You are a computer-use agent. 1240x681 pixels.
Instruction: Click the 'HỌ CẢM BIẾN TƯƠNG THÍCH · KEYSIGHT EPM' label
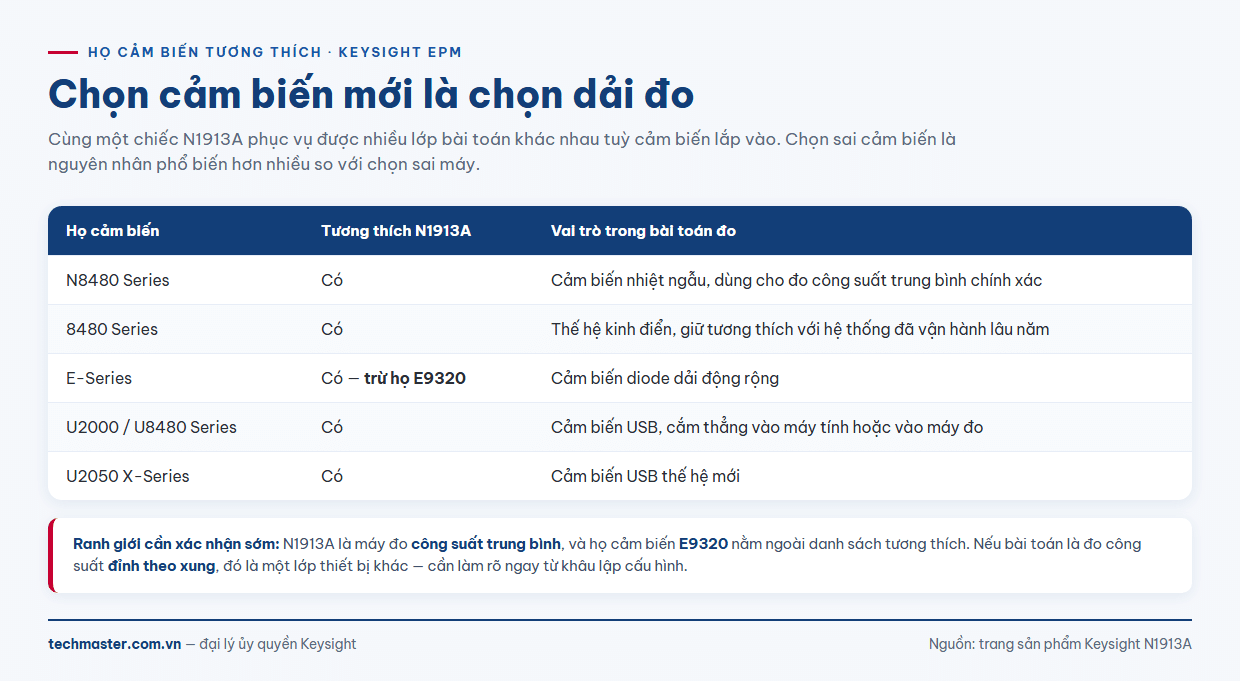275,52
